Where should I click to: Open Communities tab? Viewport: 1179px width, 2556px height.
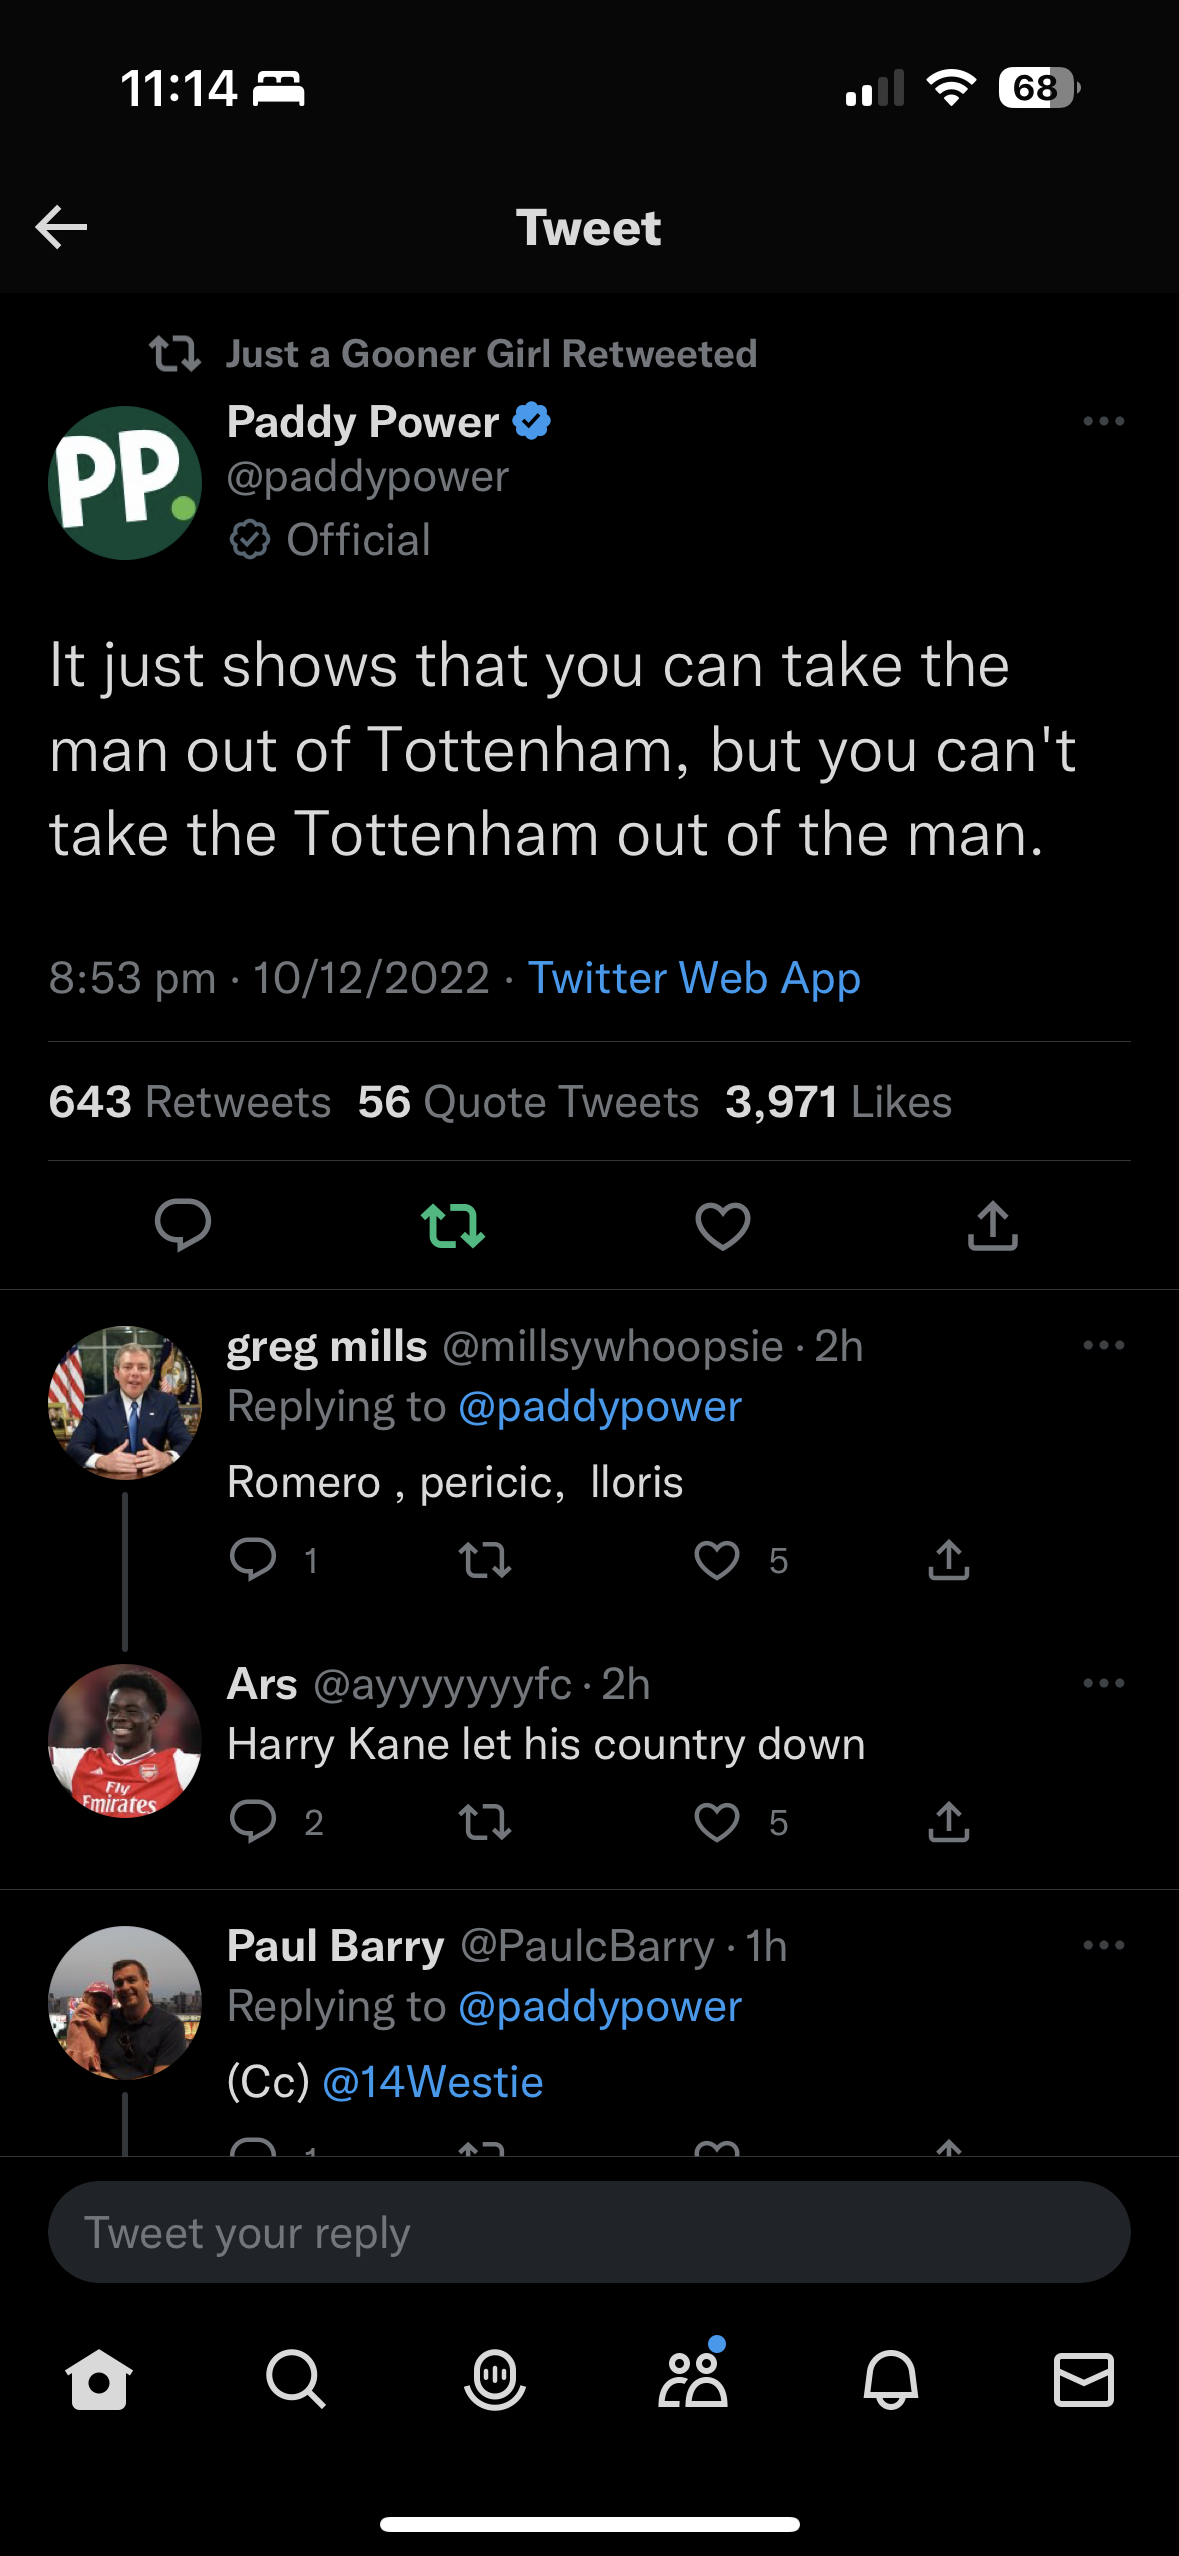coord(692,2379)
